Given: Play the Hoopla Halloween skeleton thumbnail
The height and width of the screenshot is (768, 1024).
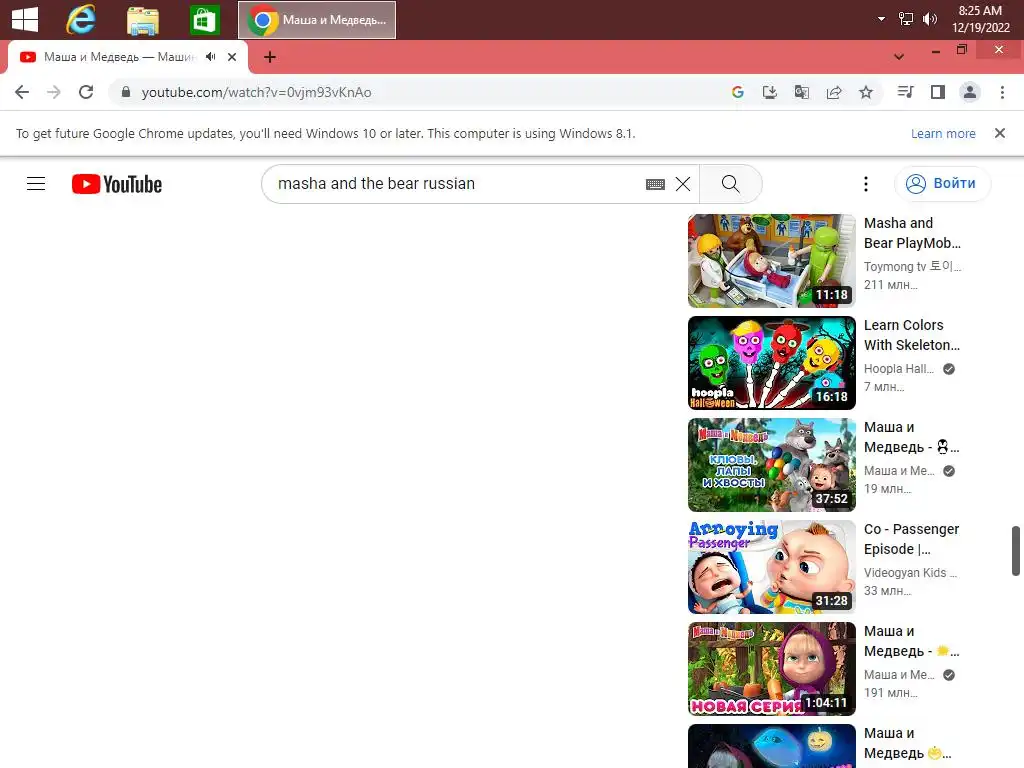Looking at the screenshot, I should tap(771, 362).
